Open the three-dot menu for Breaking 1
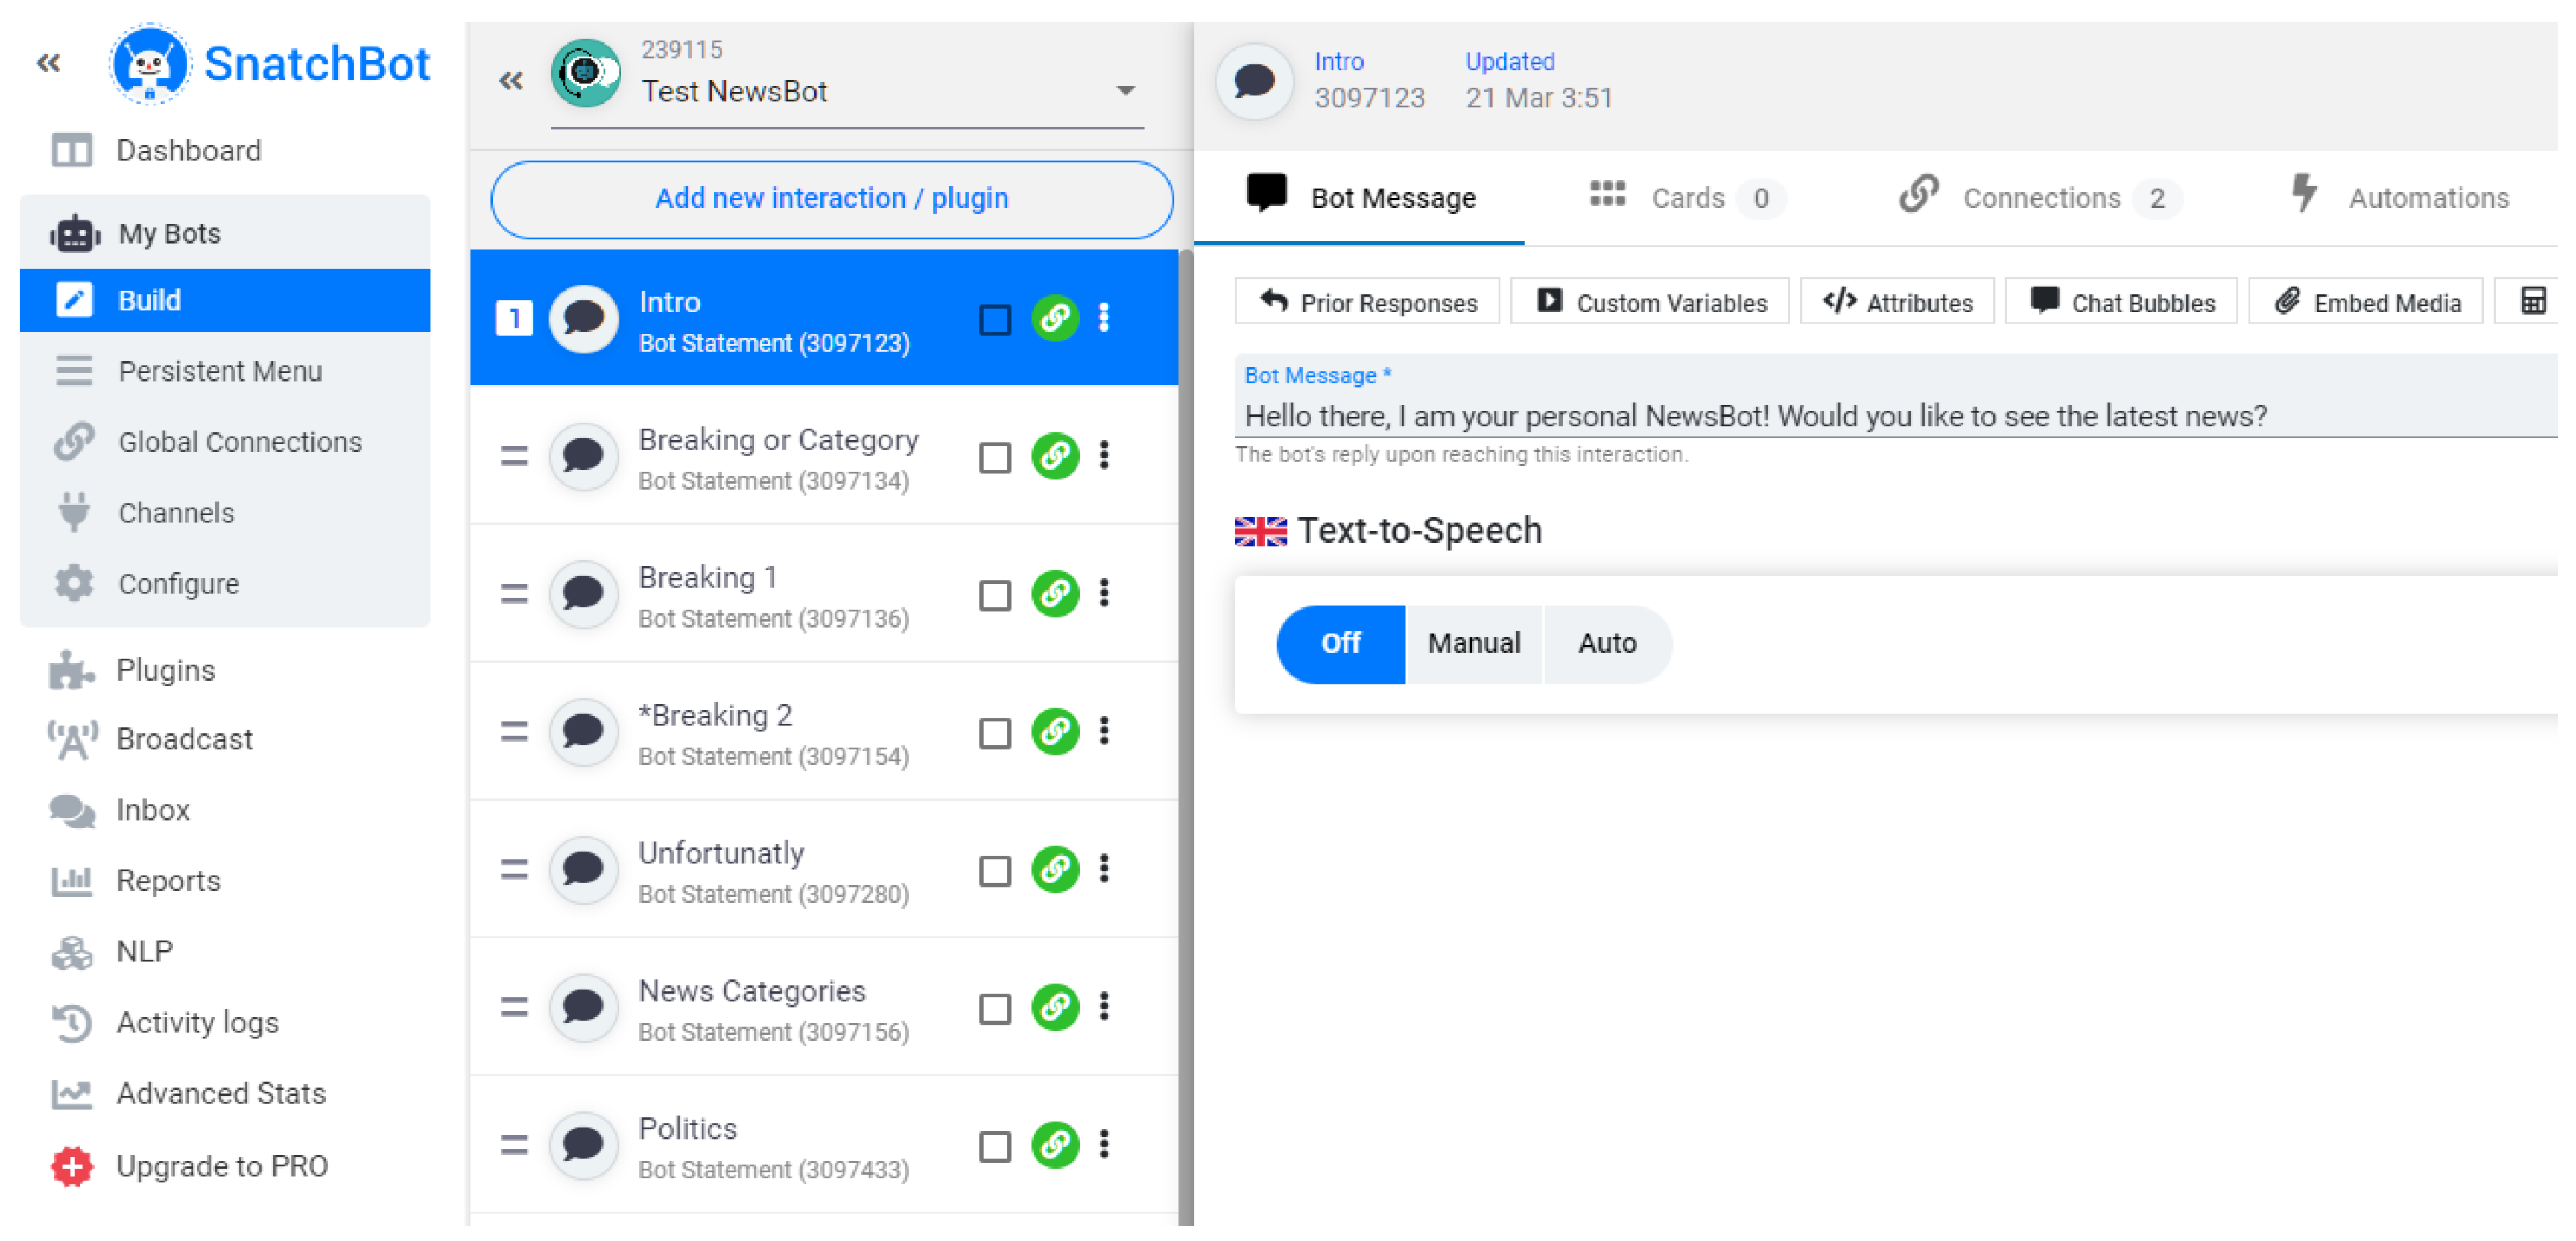 click(1103, 594)
